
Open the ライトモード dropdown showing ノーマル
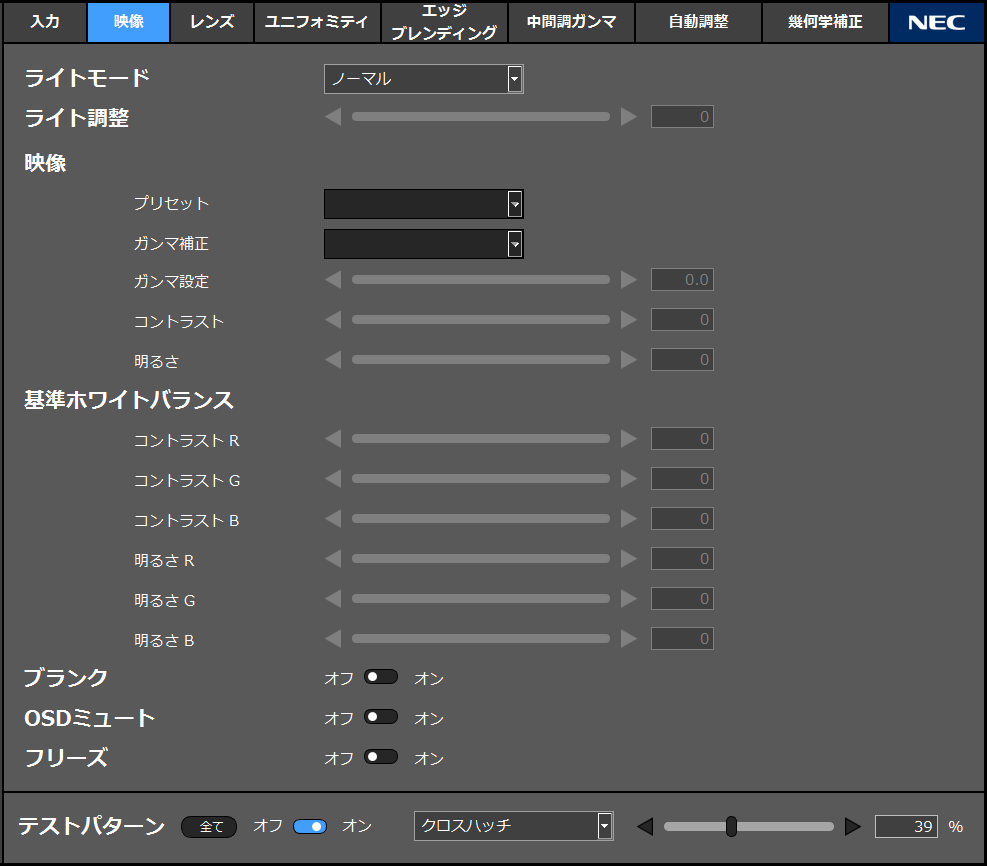click(423, 79)
